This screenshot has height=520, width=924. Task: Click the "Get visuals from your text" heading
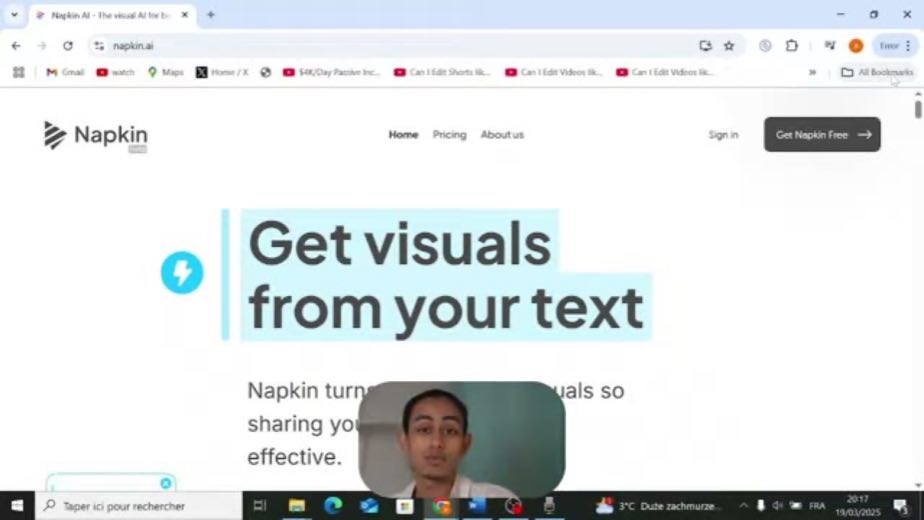click(446, 275)
